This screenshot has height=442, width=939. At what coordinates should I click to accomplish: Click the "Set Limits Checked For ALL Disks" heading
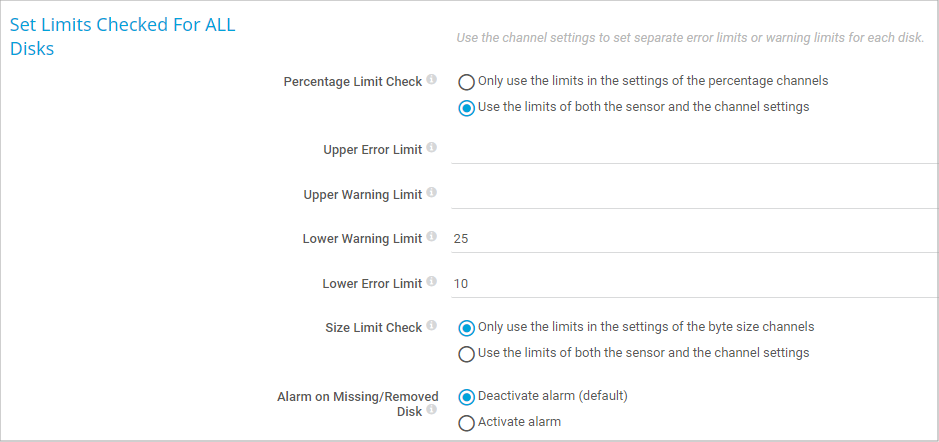(122, 36)
